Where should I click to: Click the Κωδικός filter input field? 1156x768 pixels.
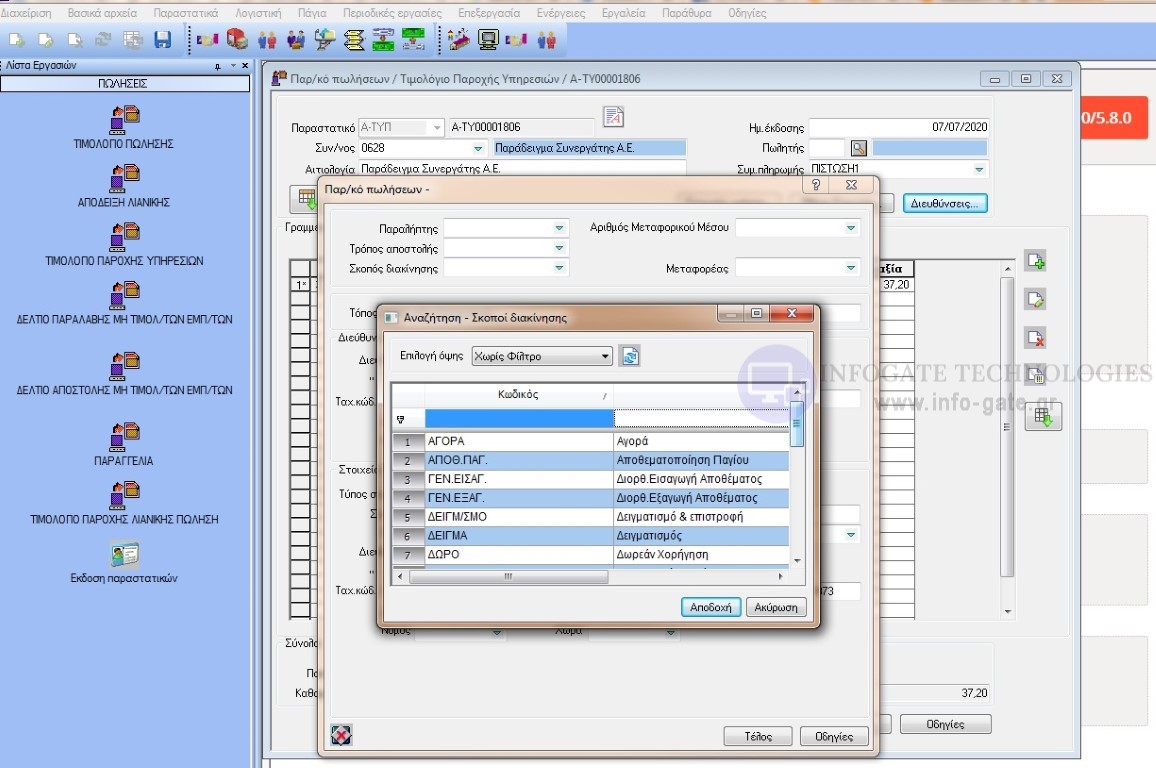pyautogui.click(x=518, y=418)
